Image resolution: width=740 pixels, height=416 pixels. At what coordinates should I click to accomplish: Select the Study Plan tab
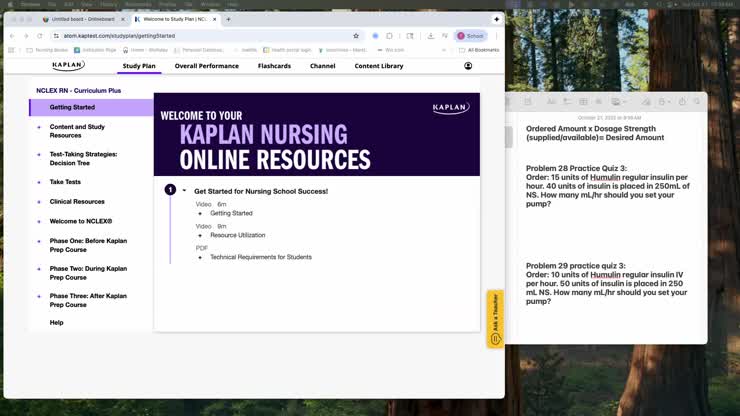139,66
